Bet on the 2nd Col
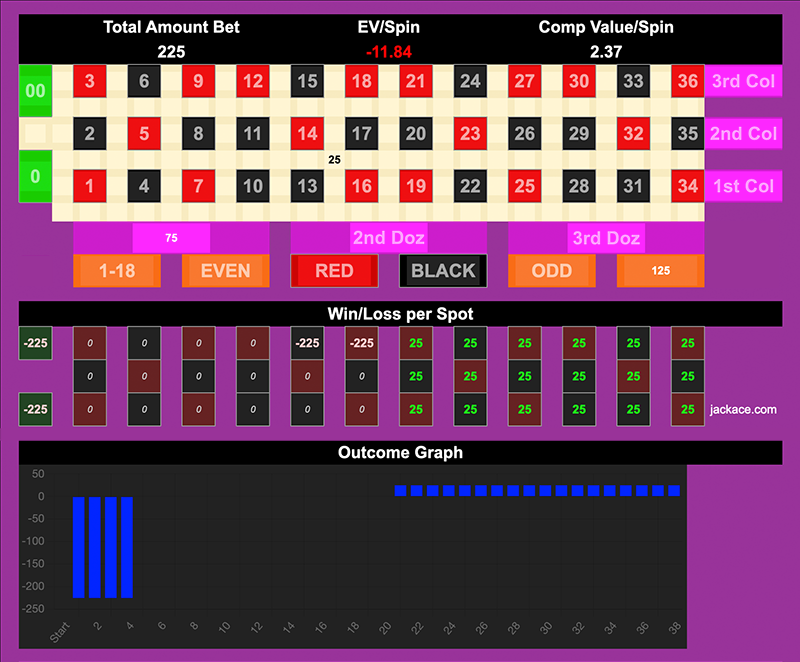Screen dimensions: 800x662 (x=743, y=133)
